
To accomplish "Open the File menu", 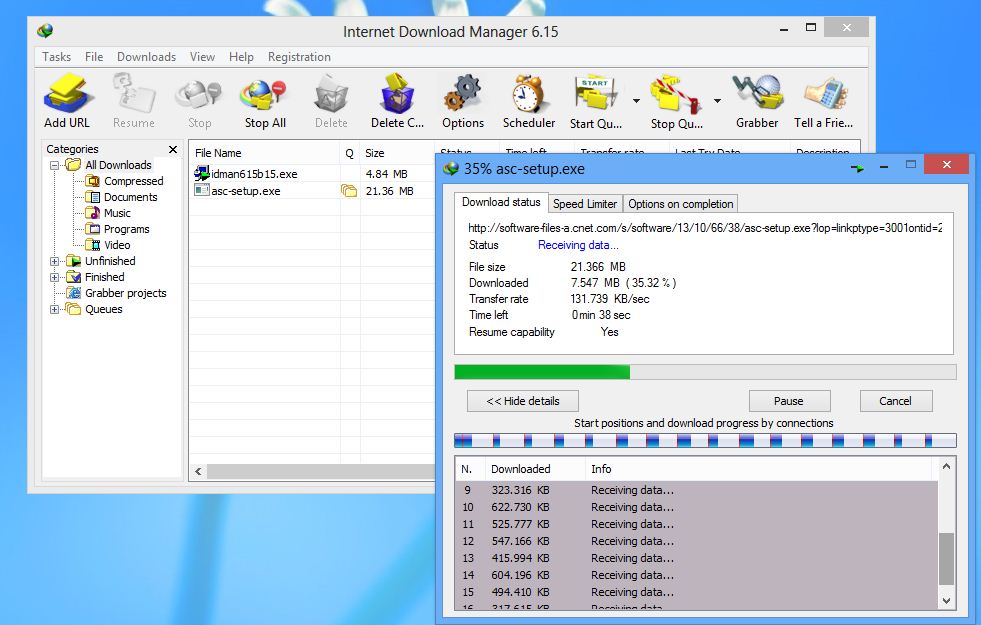I will point(94,56).
